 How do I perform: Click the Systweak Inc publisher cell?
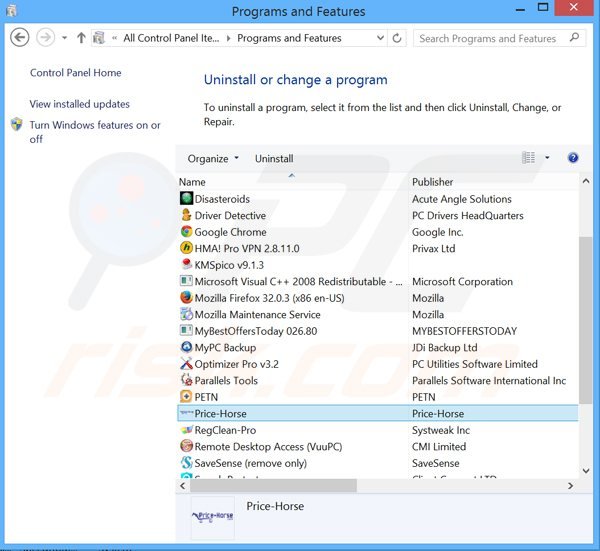coord(441,430)
